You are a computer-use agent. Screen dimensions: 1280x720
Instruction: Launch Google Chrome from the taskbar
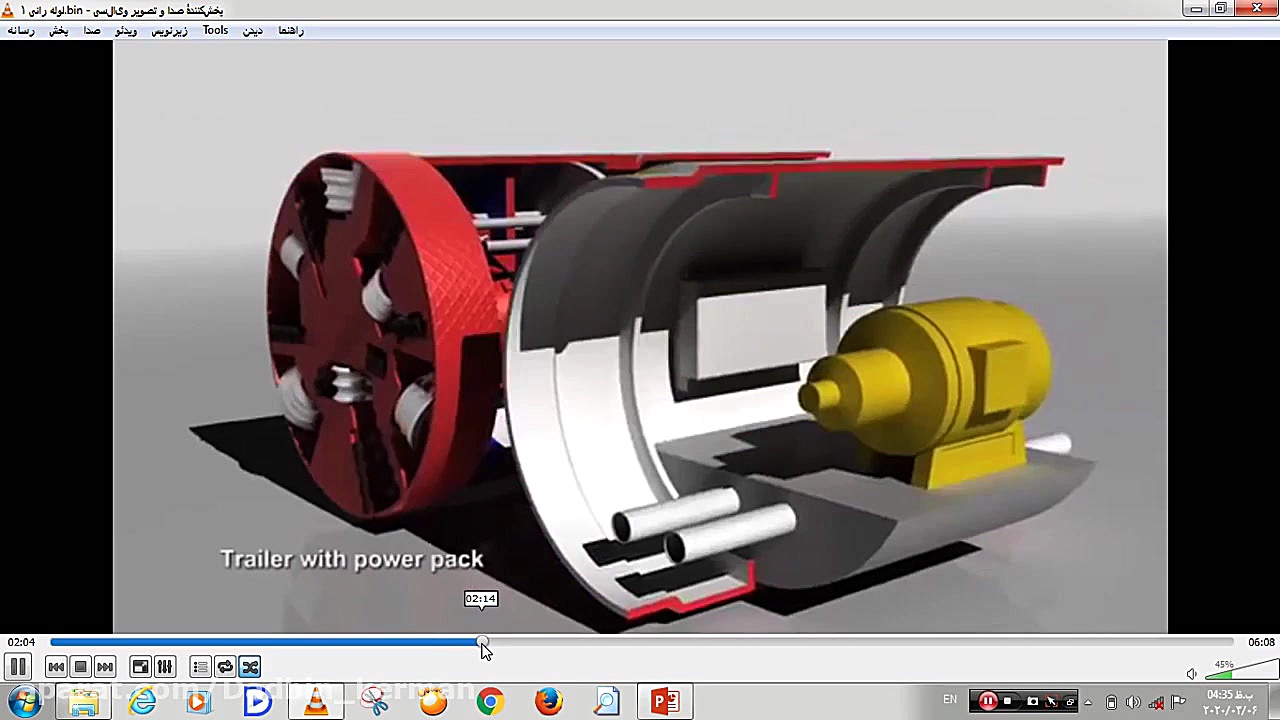coord(490,701)
